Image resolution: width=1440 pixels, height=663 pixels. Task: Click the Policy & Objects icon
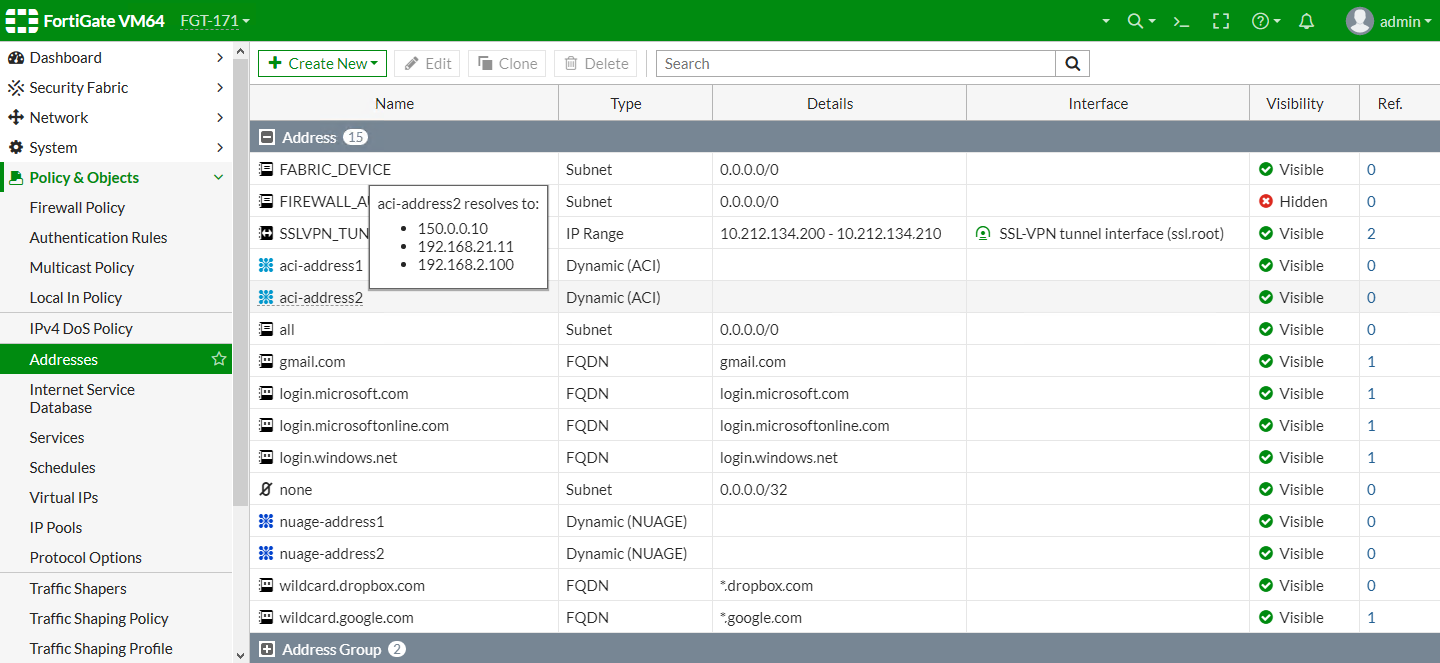15,178
